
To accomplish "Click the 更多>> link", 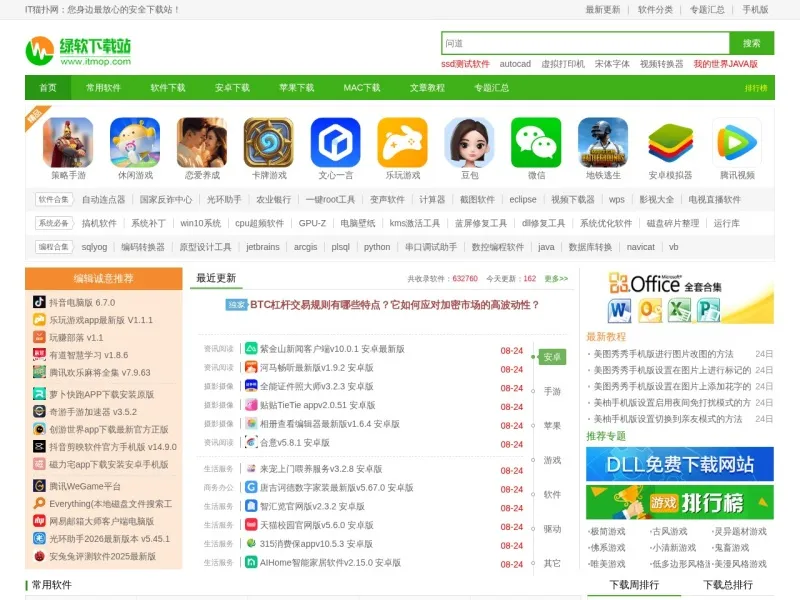I will pos(556,279).
